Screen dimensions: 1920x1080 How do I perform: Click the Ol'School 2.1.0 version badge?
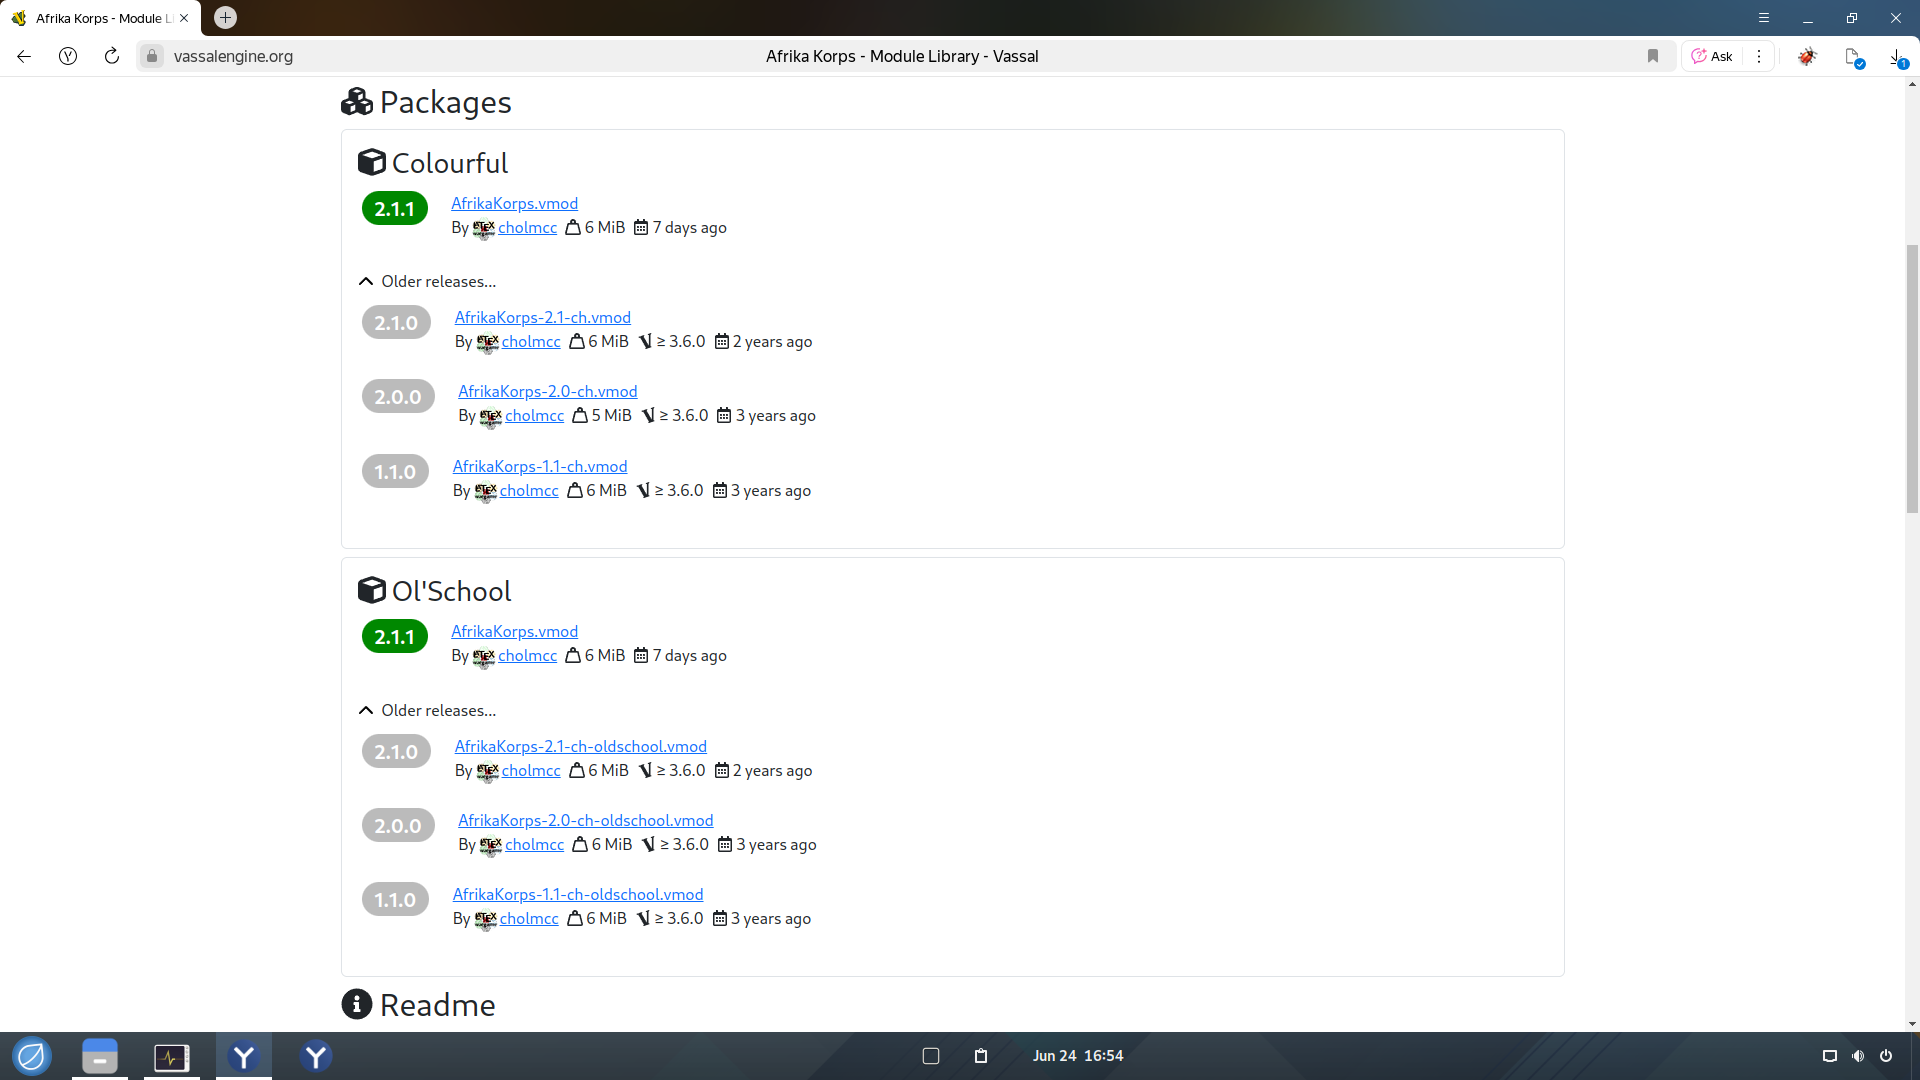coord(396,751)
